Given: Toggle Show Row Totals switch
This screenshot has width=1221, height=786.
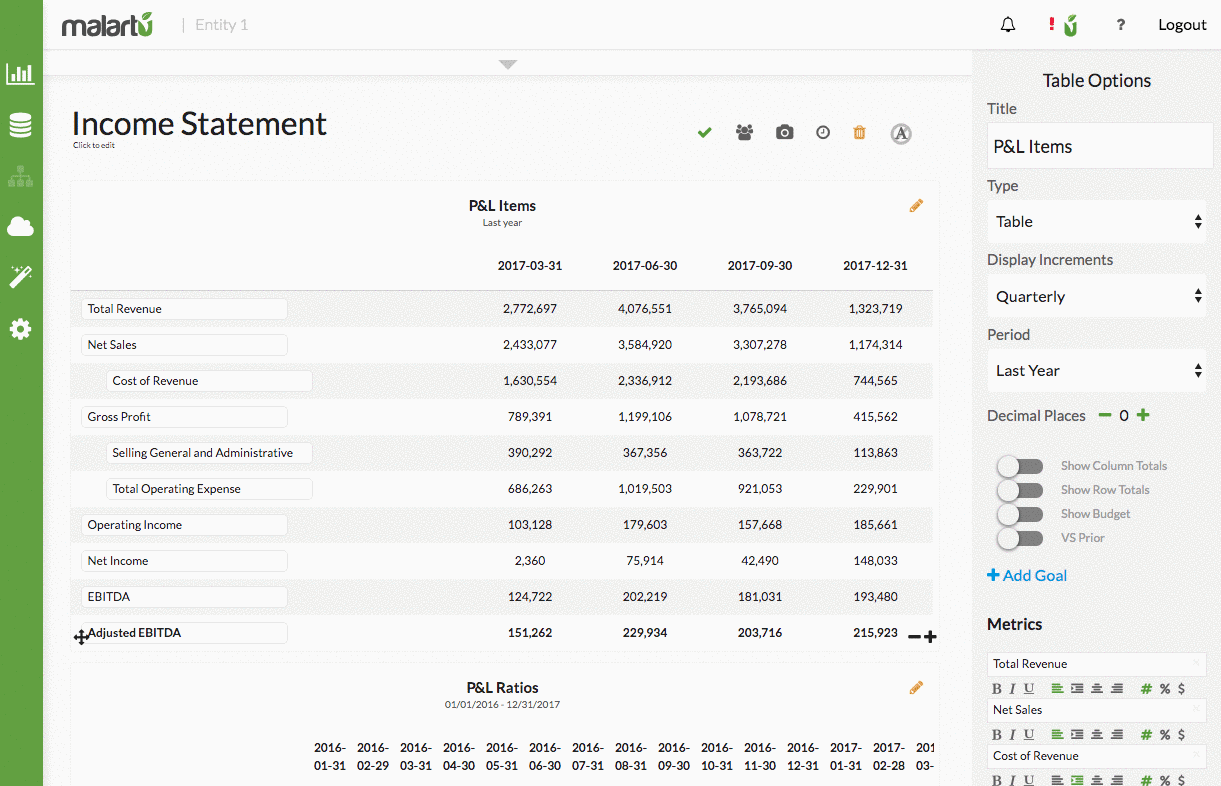Looking at the screenshot, I should (x=1020, y=490).
